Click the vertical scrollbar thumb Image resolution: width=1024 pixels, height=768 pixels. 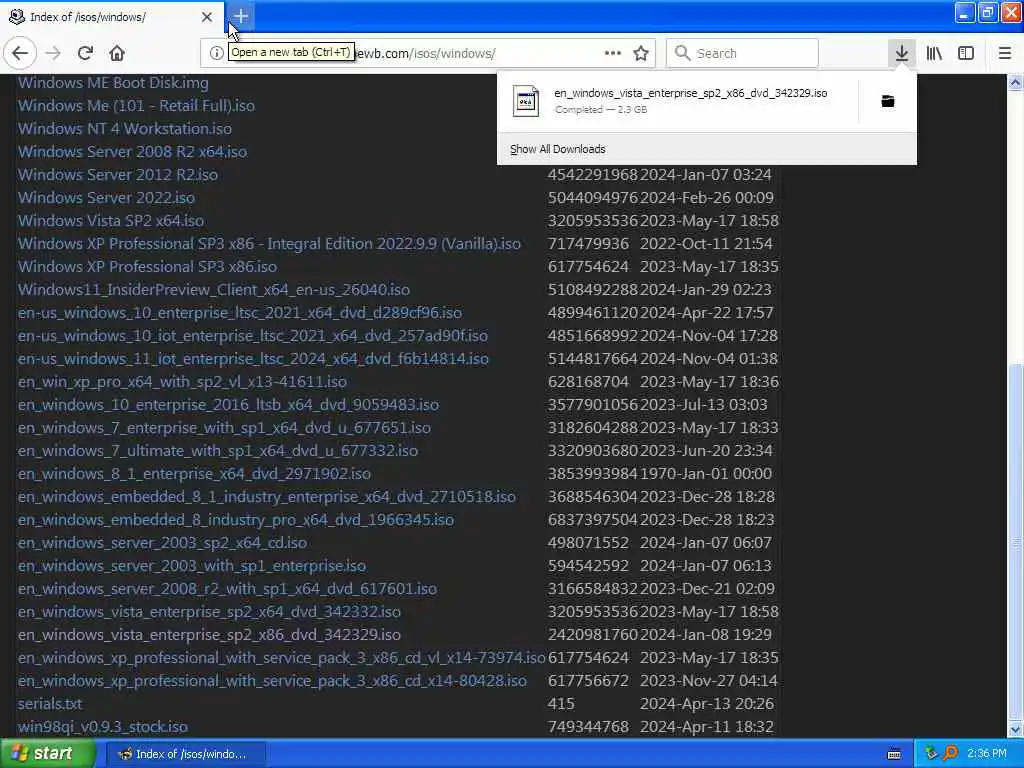pyautogui.click(x=1015, y=542)
